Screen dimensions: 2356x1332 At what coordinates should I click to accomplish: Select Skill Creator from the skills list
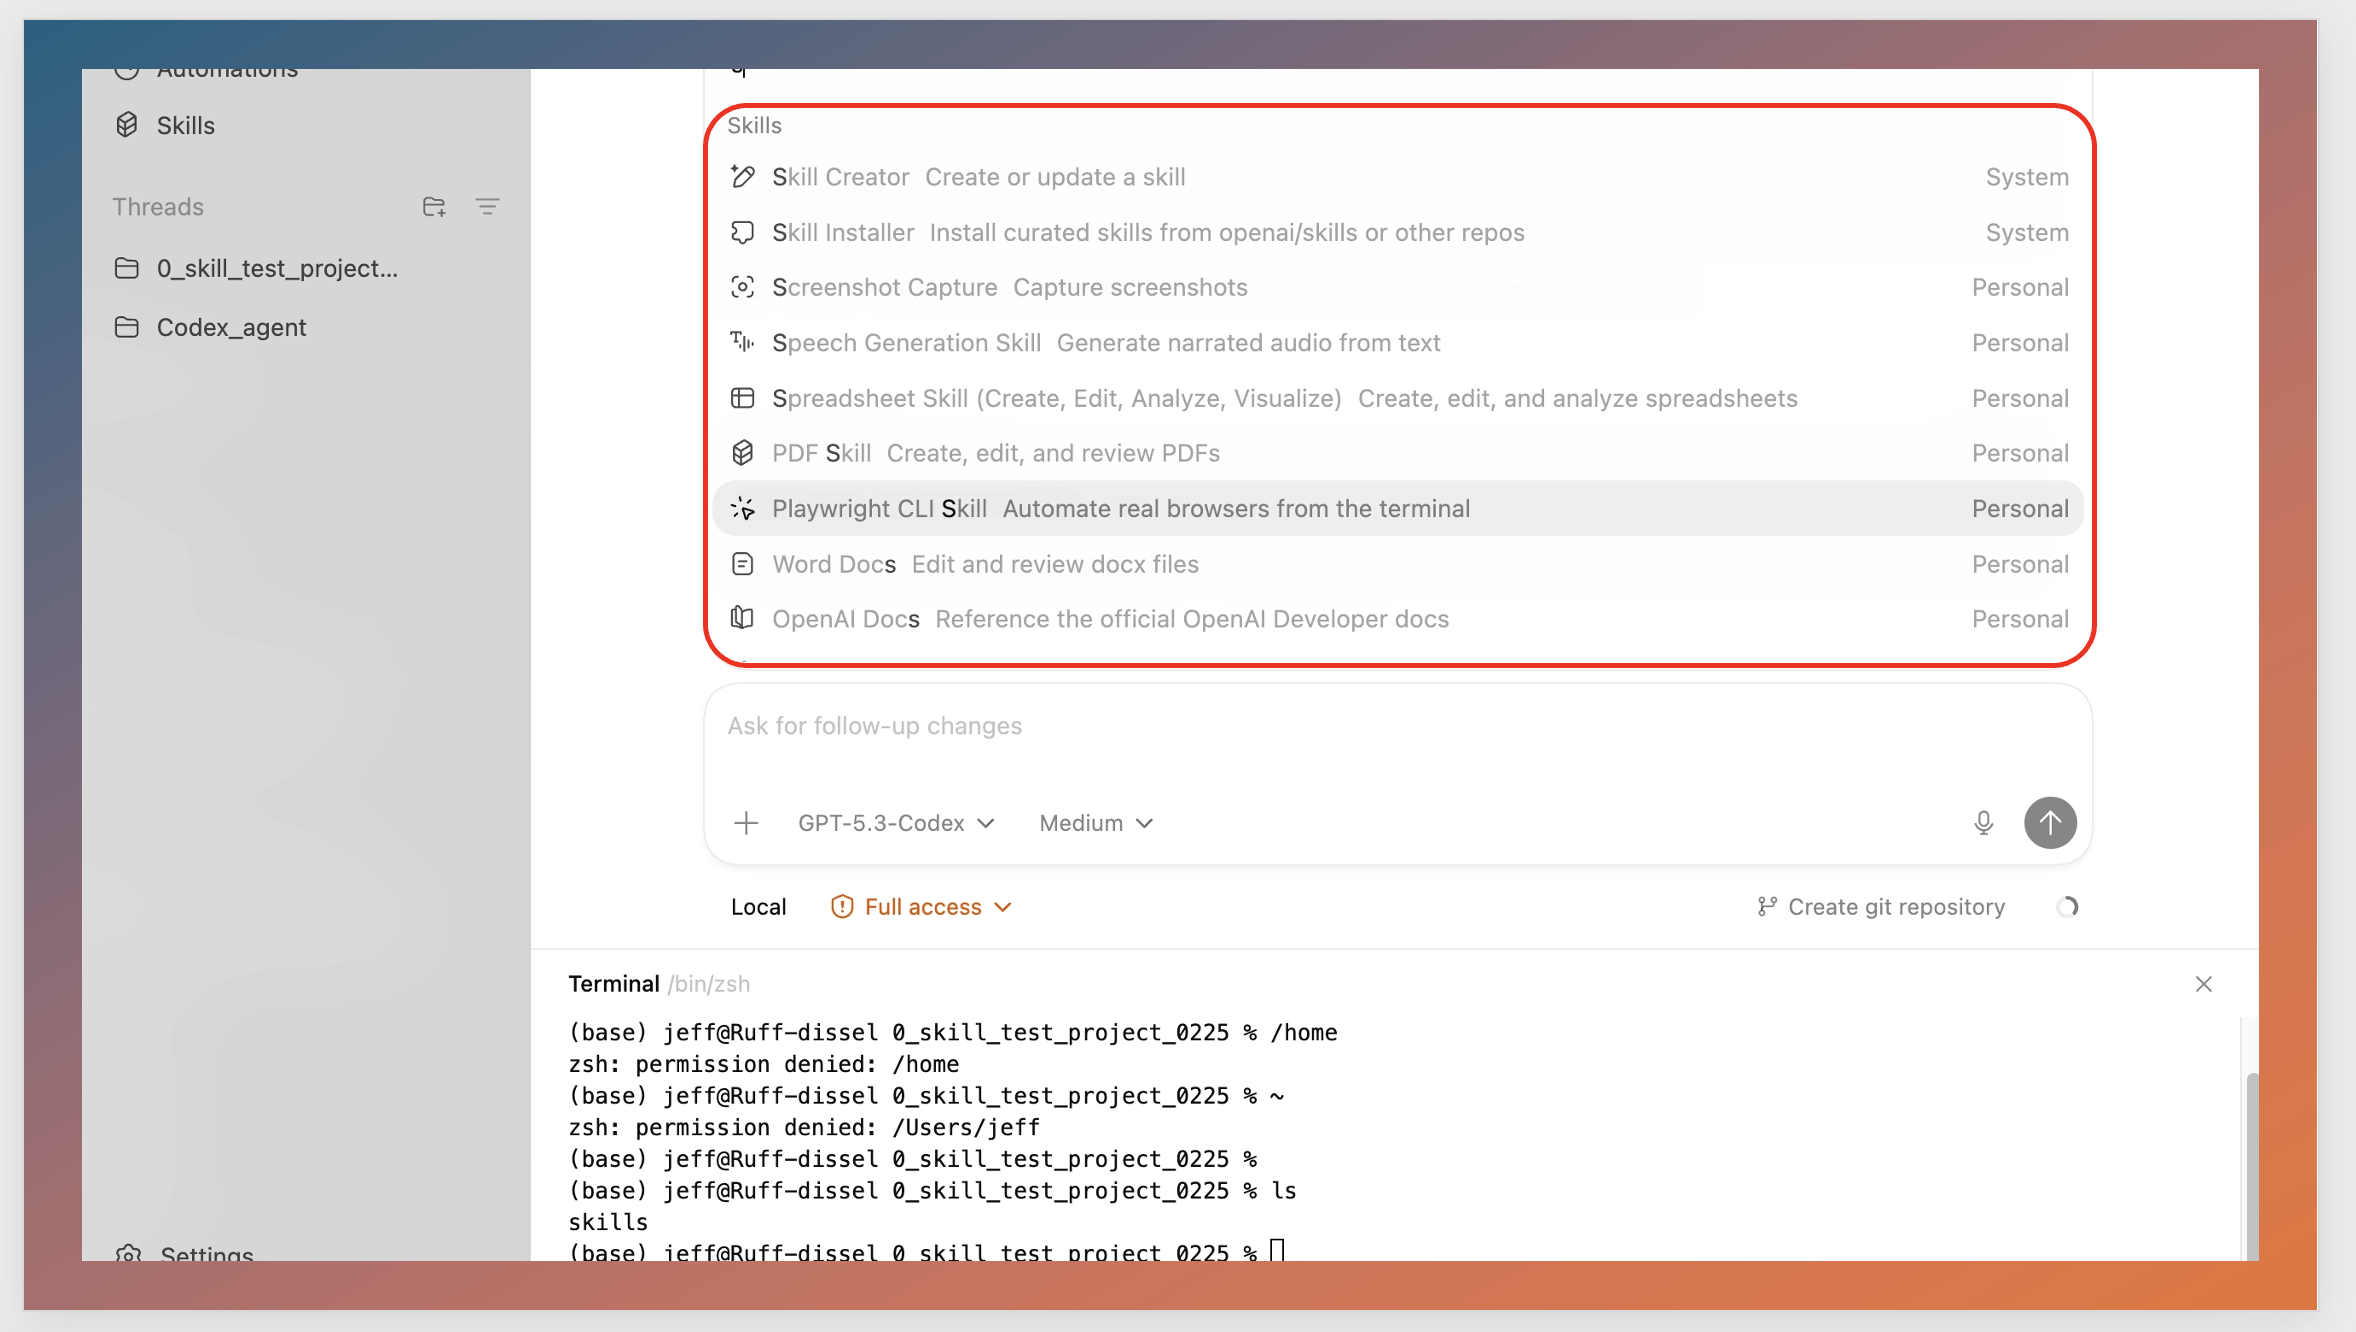coord(1398,177)
